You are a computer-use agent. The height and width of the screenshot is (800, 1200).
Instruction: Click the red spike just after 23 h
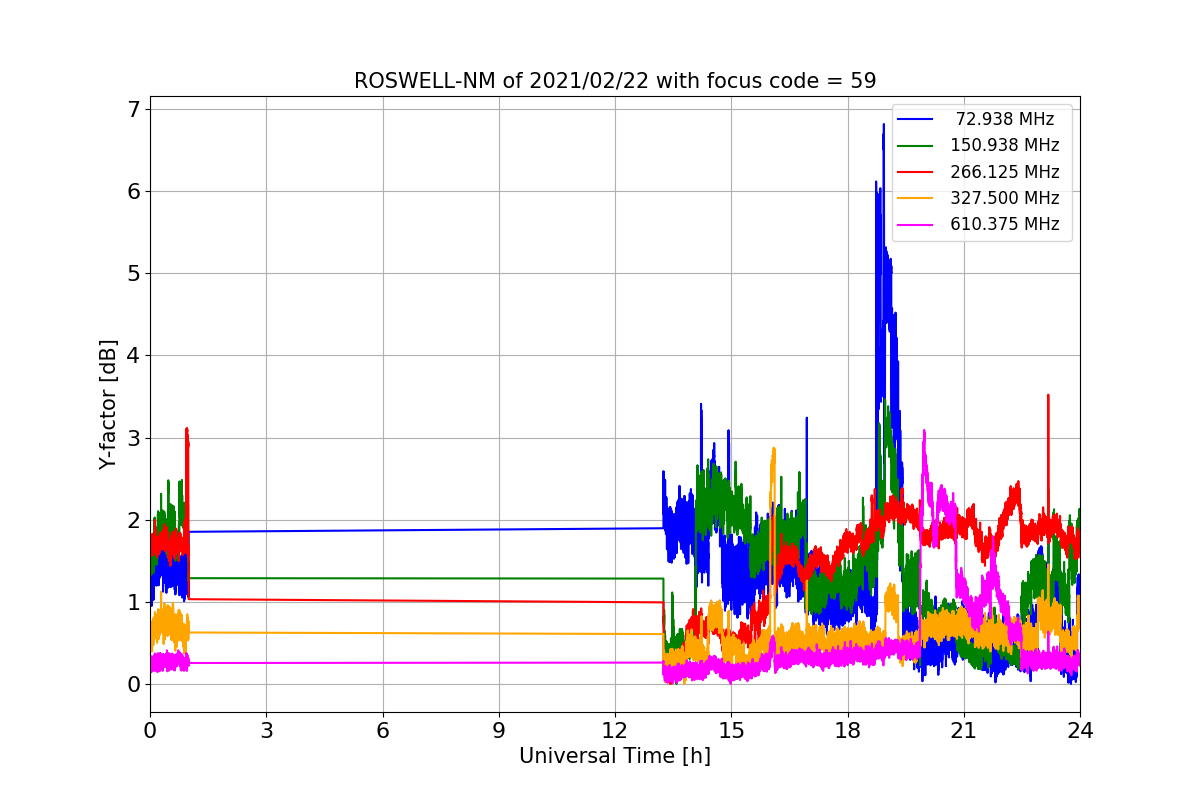[x=1047, y=397]
